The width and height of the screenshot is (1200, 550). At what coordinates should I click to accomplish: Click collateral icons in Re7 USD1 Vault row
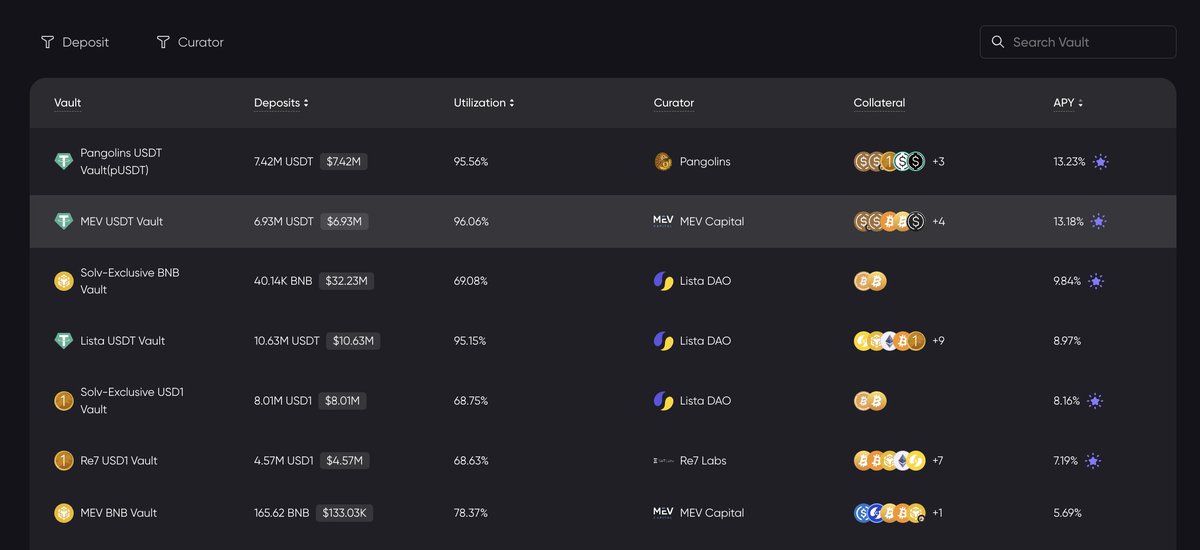[889, 461]
